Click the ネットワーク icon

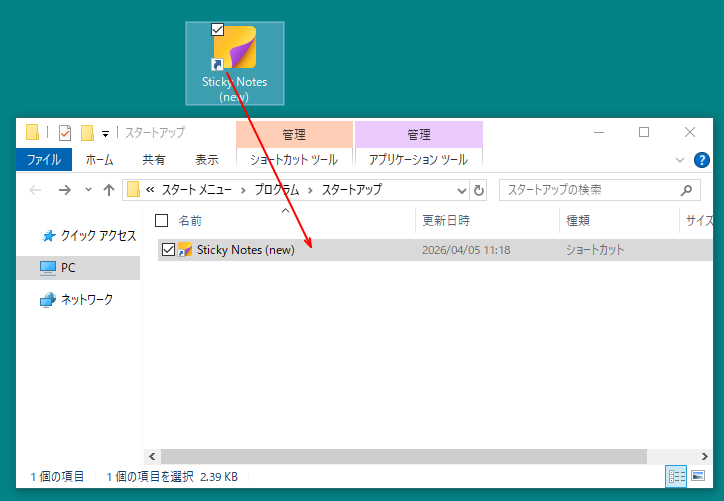coord(48,300)
